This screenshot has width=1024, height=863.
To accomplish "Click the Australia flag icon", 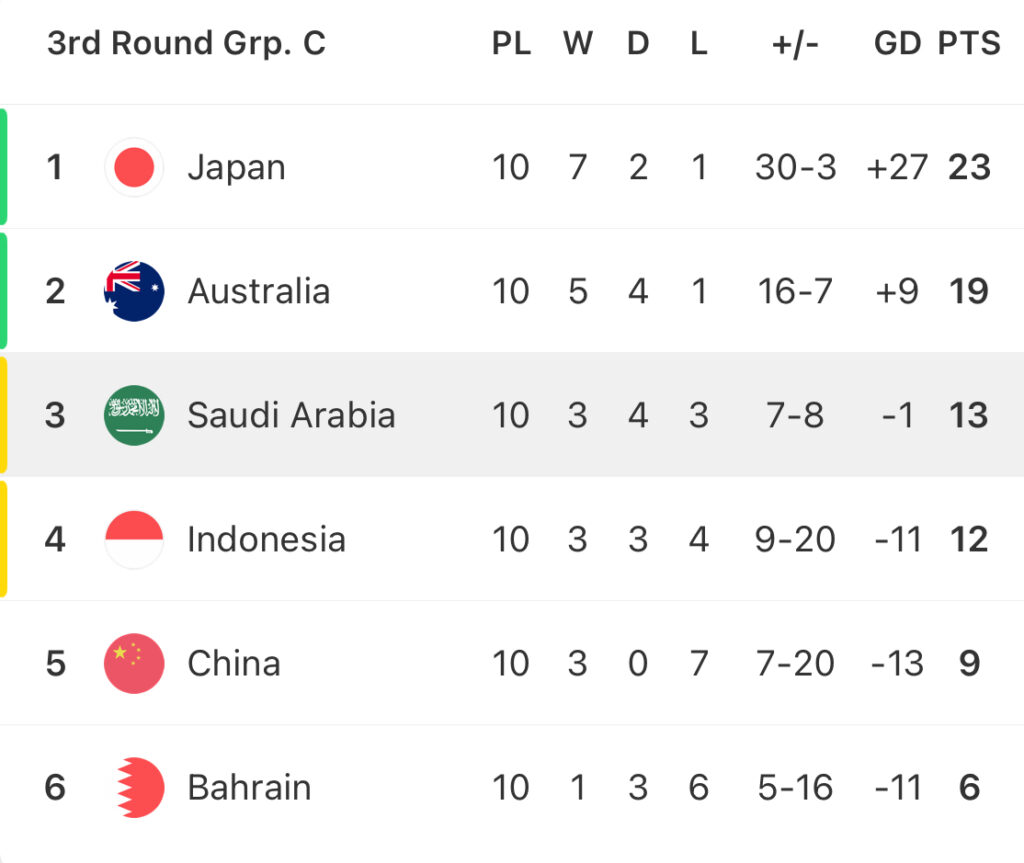I will [134, 291].
